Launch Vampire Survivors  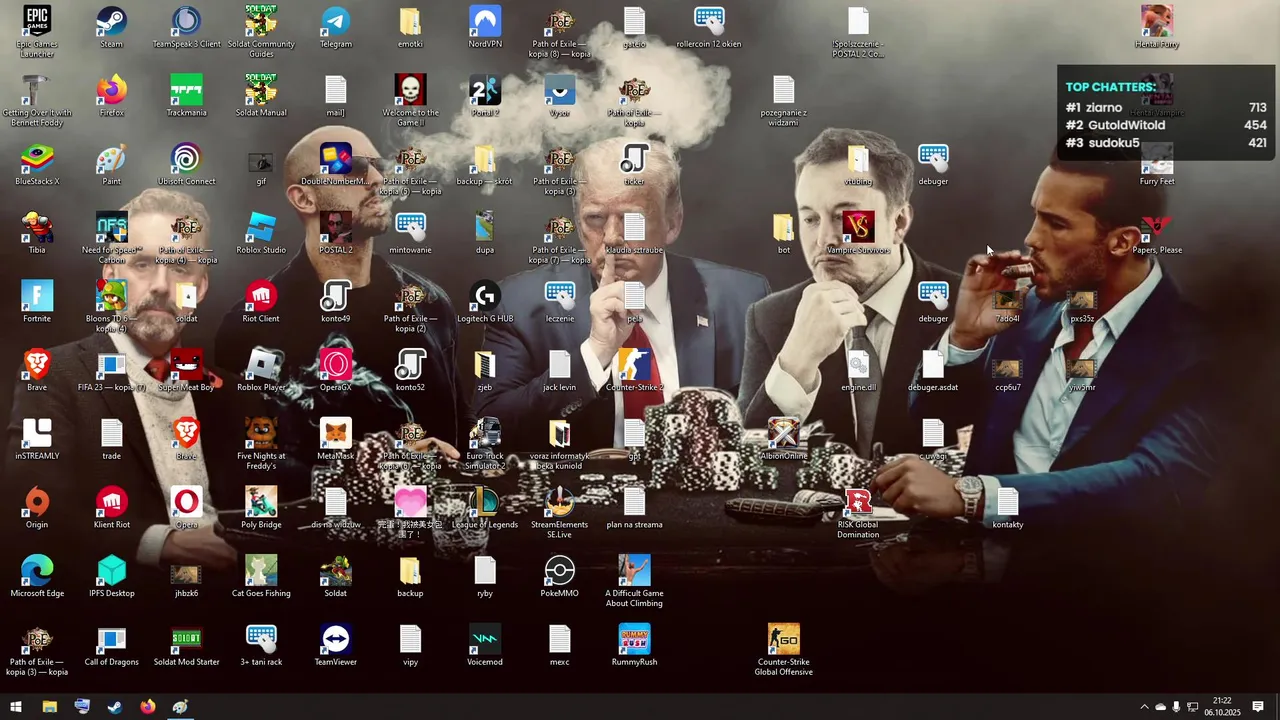click(858, 233)
